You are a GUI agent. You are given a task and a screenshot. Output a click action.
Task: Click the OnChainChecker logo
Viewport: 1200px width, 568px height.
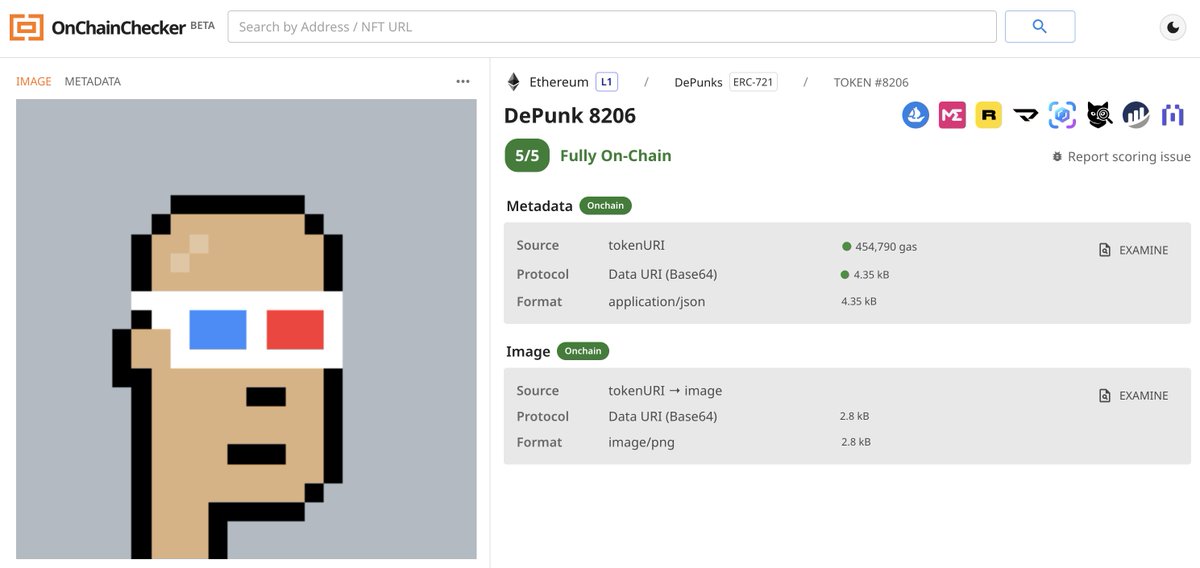pos(98,27)
